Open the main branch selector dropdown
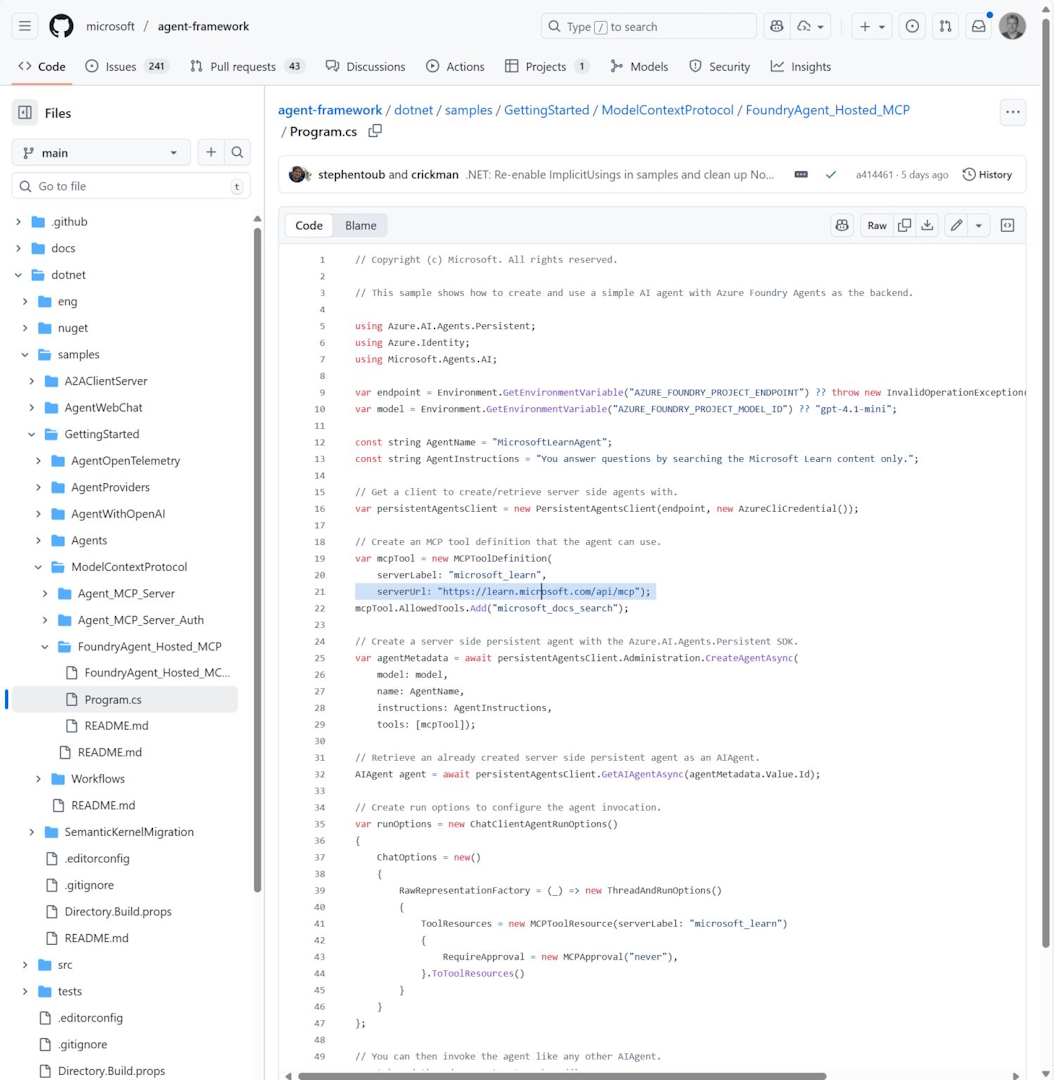The width and height of the screenshot is (1054, 1080). coord(100,153)
